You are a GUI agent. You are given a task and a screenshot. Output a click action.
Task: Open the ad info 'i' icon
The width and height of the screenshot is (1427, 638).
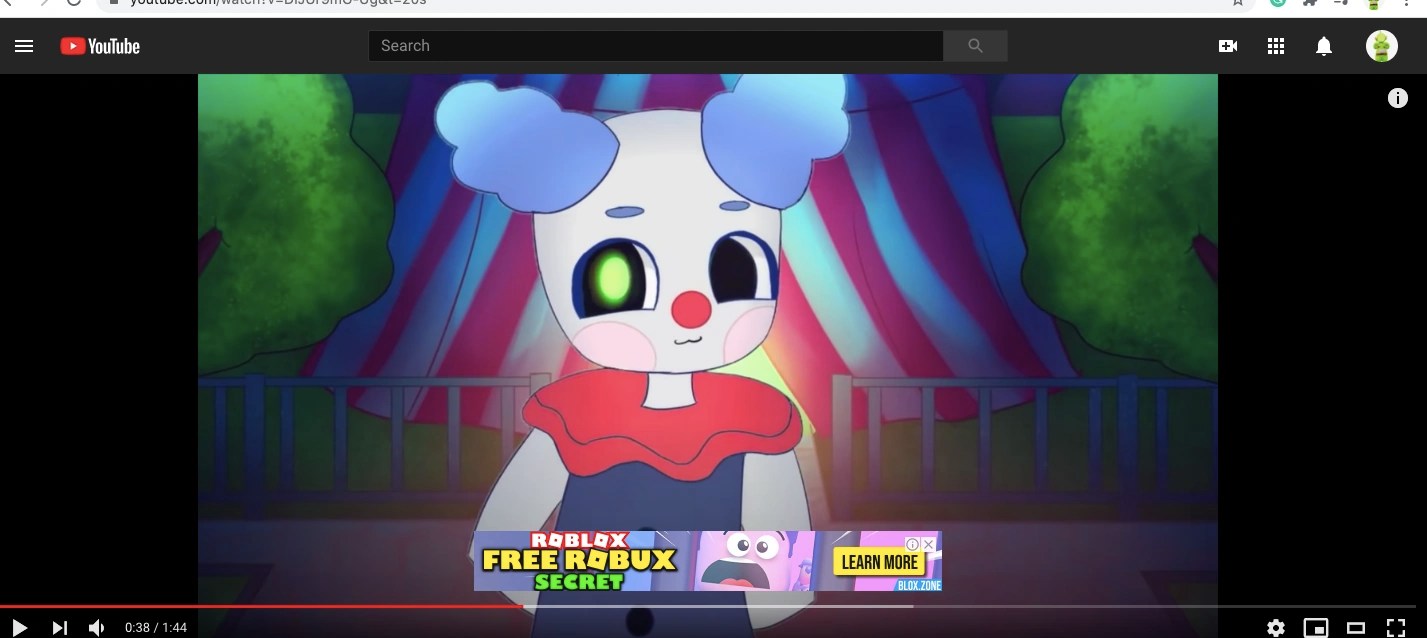[913, 545]
